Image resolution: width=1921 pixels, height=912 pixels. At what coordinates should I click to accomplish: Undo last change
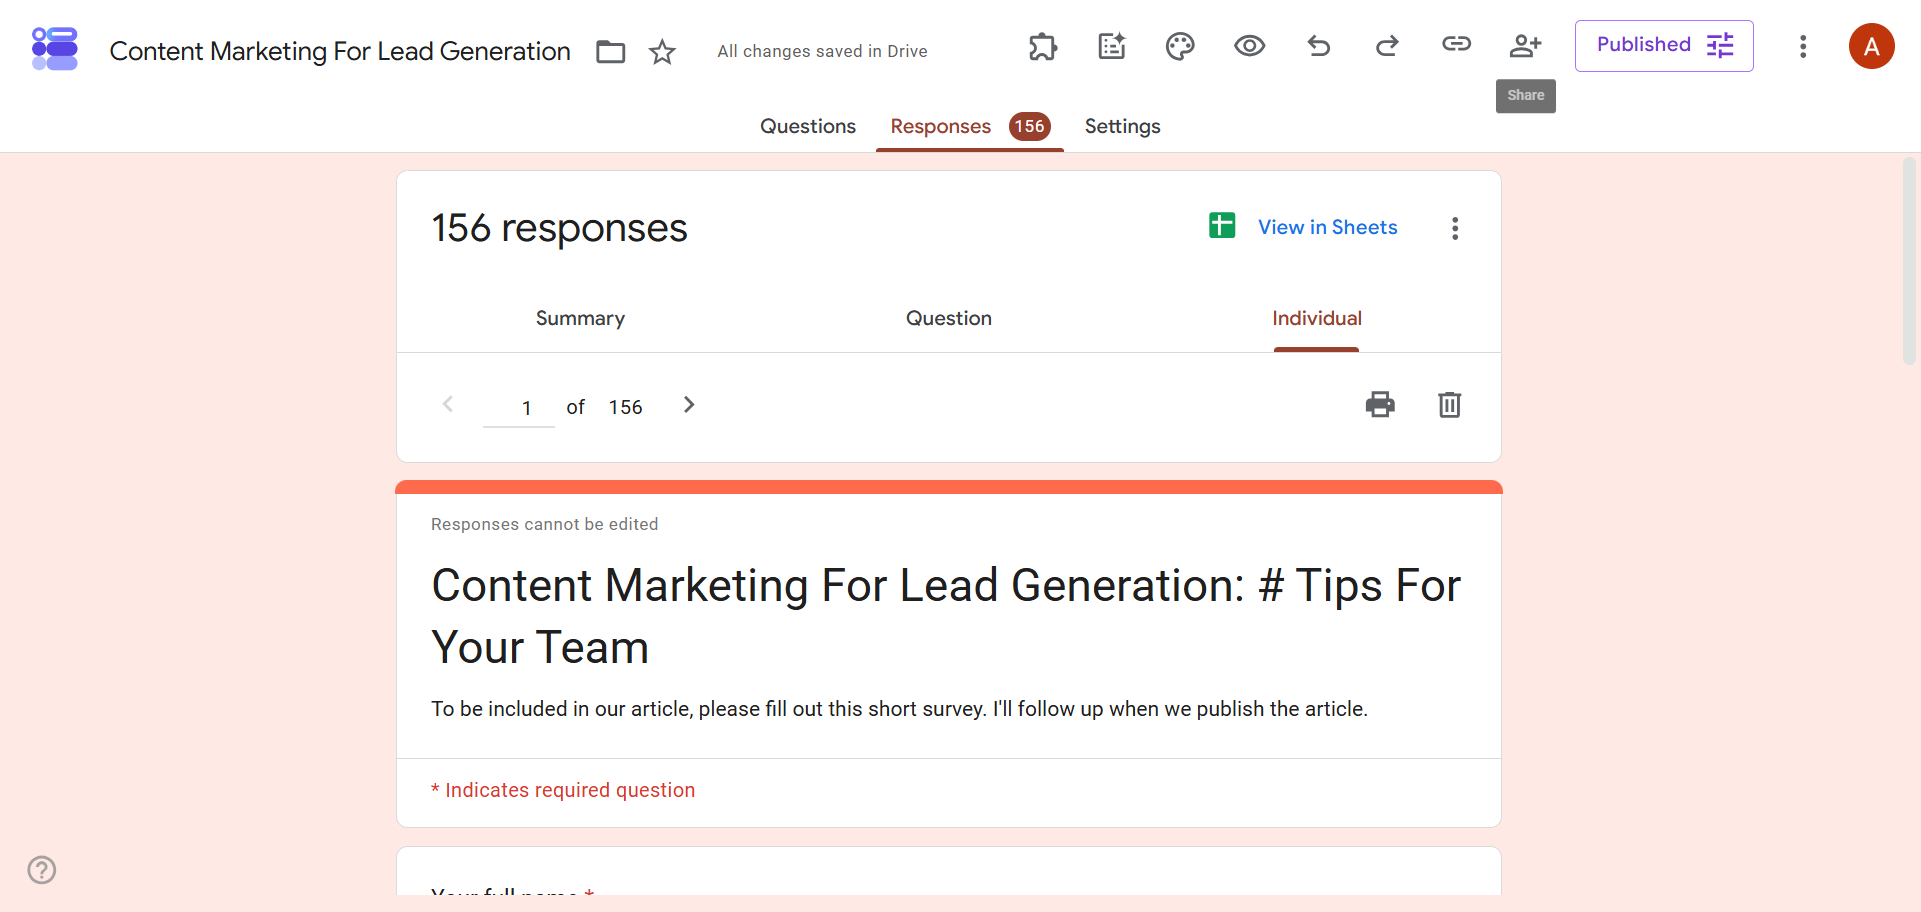[x=1318, y=46]
